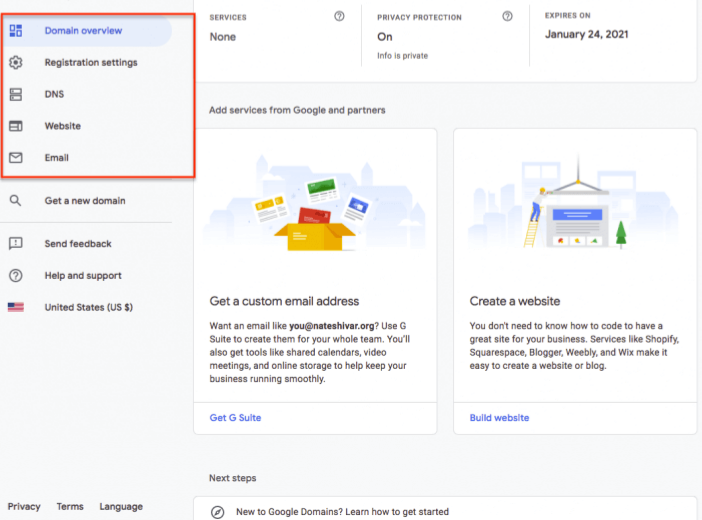The width and height of the screenshot is (702, 520).
Task: Open the Terms footer link
Action: [70, 507]
